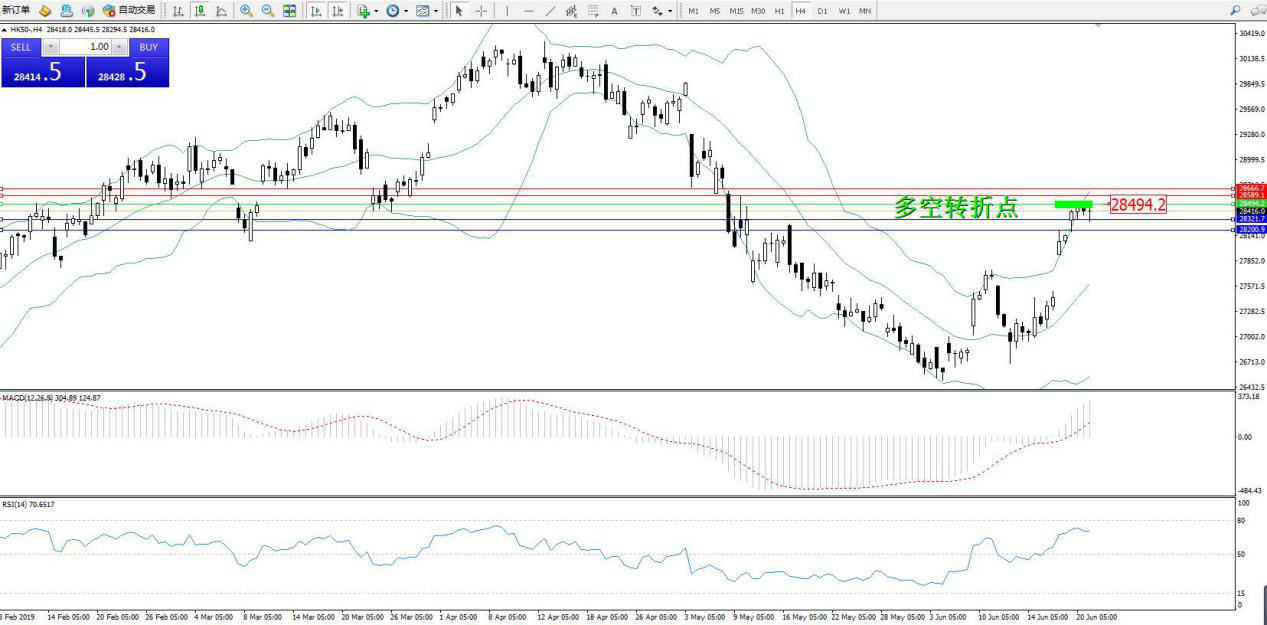
Task: Toggle chart auto scroll
Action: [316, 11]
